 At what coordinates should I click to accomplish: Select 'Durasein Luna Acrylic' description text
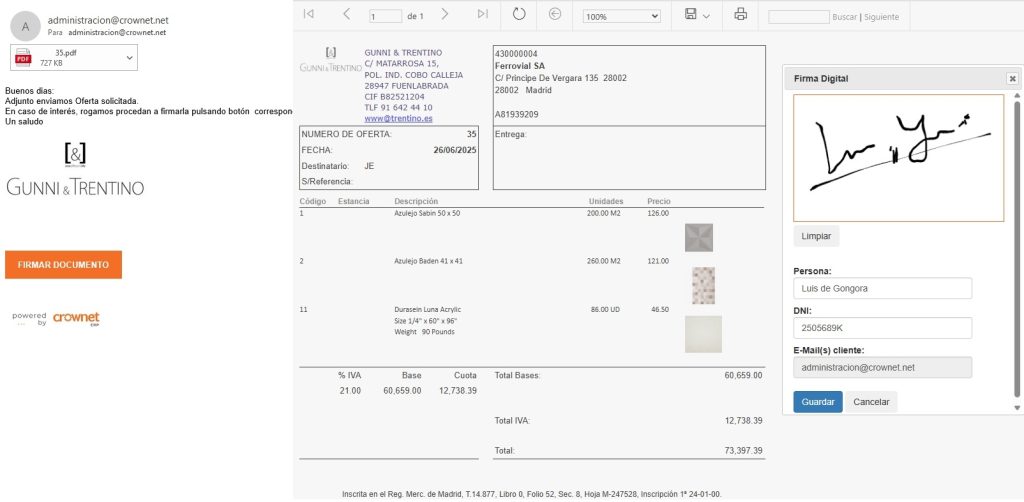(428, 309)
